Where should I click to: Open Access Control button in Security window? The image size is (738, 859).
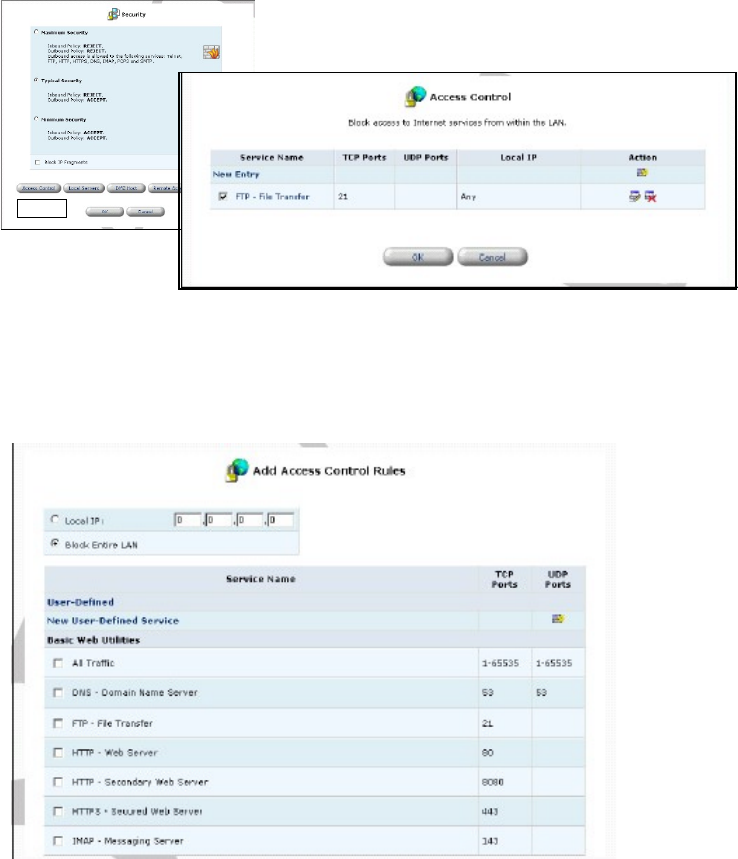pos(38,188)
